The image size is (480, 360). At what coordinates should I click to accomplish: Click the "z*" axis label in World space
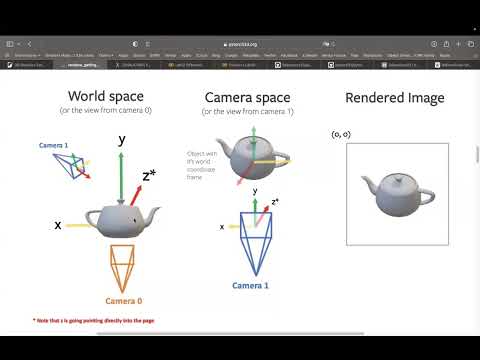click(x=149, y=175)
